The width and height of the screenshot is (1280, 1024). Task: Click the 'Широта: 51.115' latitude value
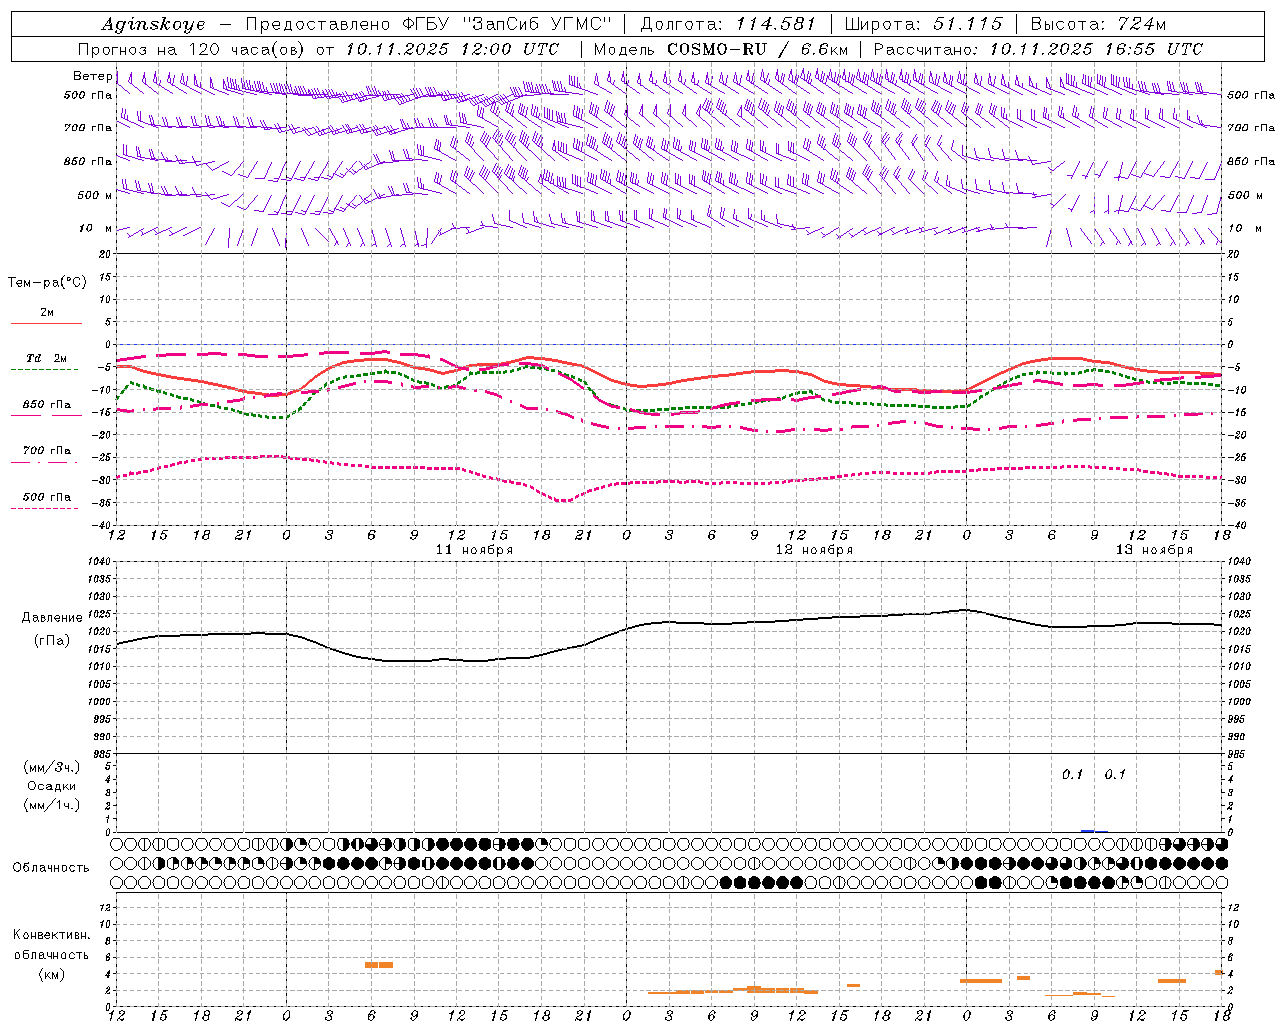point(923,24)
